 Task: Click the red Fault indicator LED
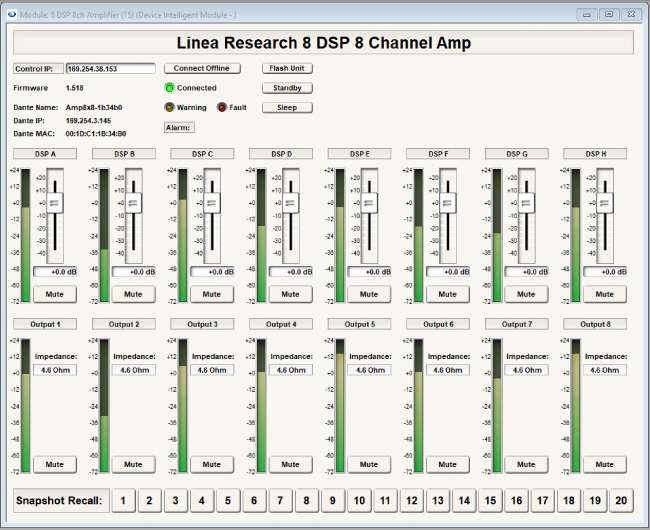(x=222, y=107)
